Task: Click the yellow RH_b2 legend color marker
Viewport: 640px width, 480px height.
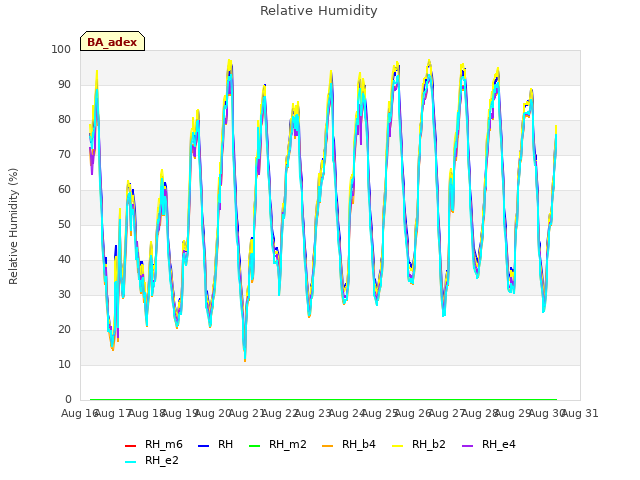Action: tap(397, 446)
